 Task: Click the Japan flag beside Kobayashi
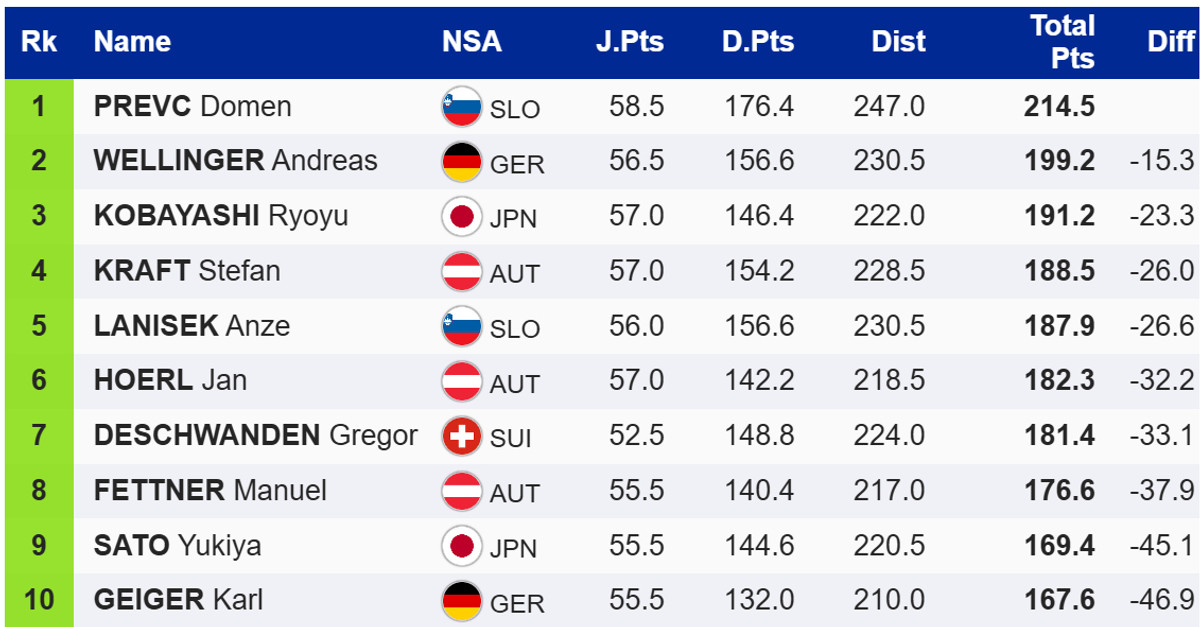click(461, 217)
